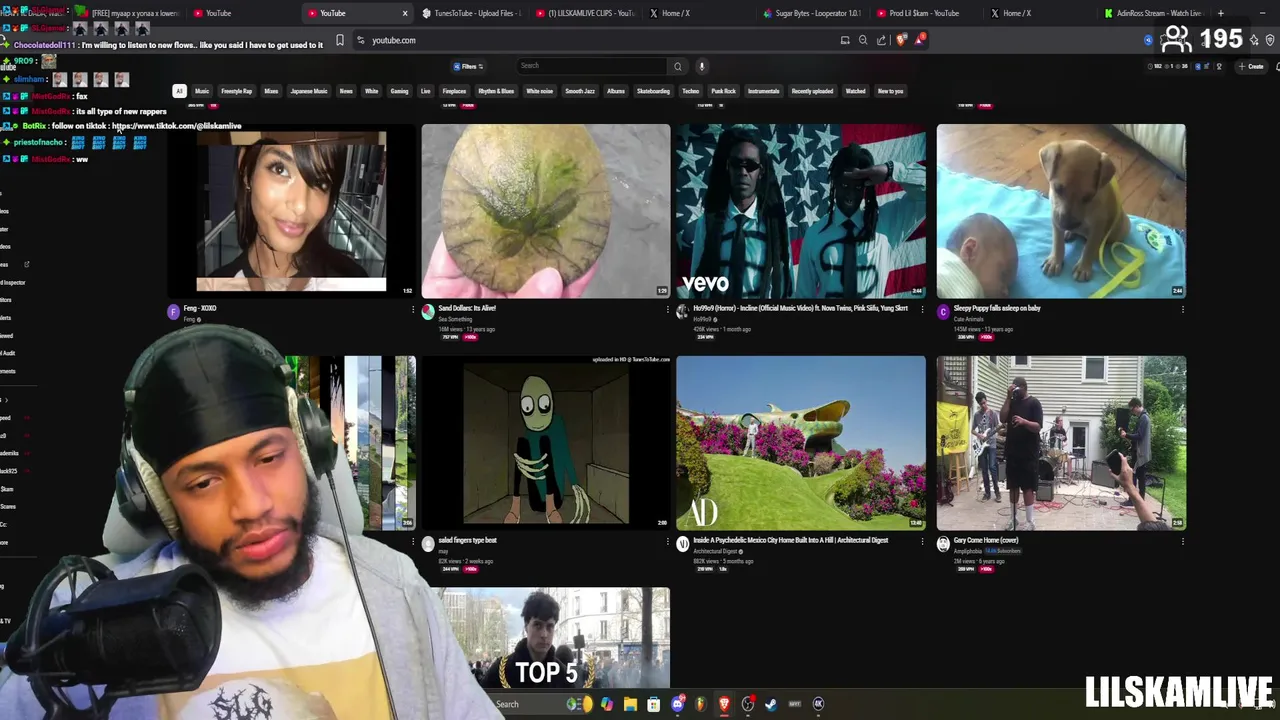Choose the White noise chip

[x=539, y=91]
